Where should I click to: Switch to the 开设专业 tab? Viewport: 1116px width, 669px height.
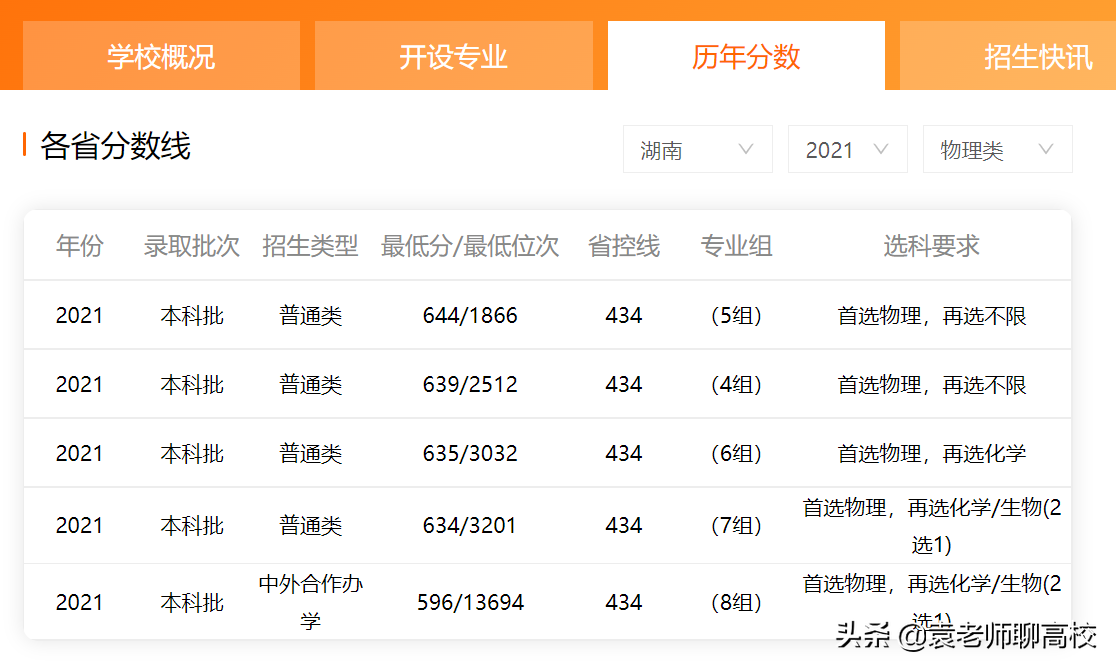tap(453, 56)
